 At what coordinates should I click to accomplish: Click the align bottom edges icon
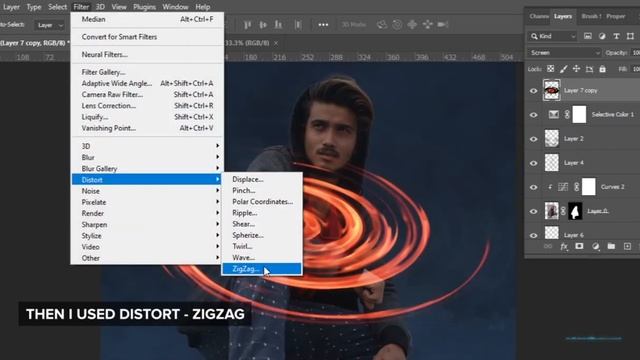[278, 25]
